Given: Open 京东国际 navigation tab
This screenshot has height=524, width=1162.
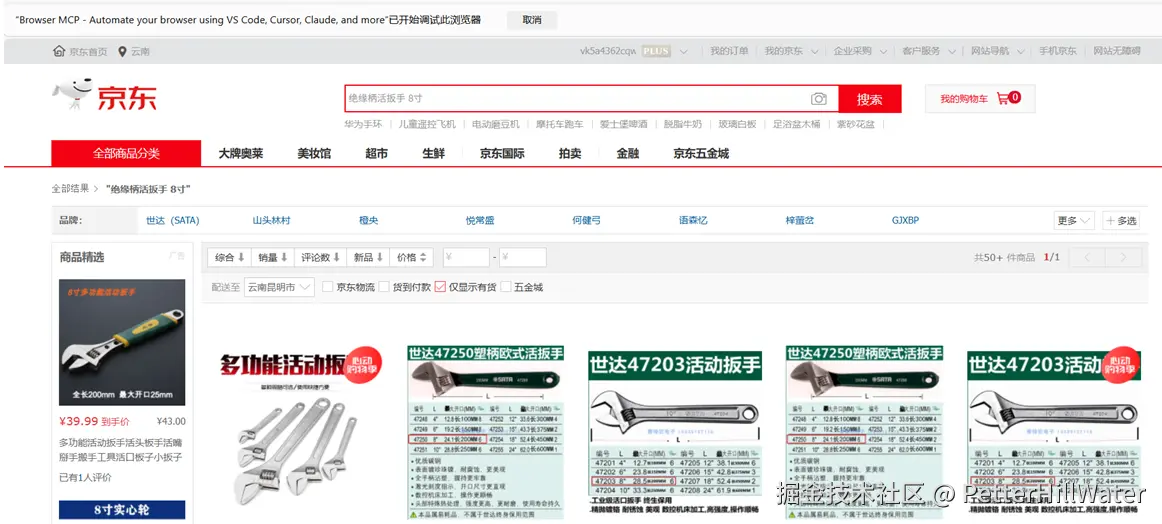Looking at the screenshot, I should [502, 153].
